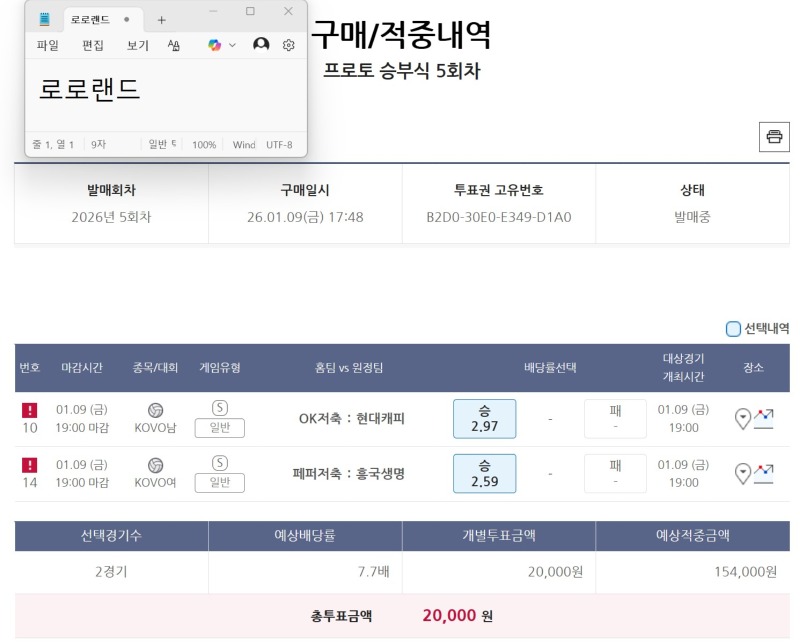Open odds trend chart for 페퍼저축 match
Image resolution: width=800 pixels, height=643 pixels.
pyautogui.click(x=764, y=473)
